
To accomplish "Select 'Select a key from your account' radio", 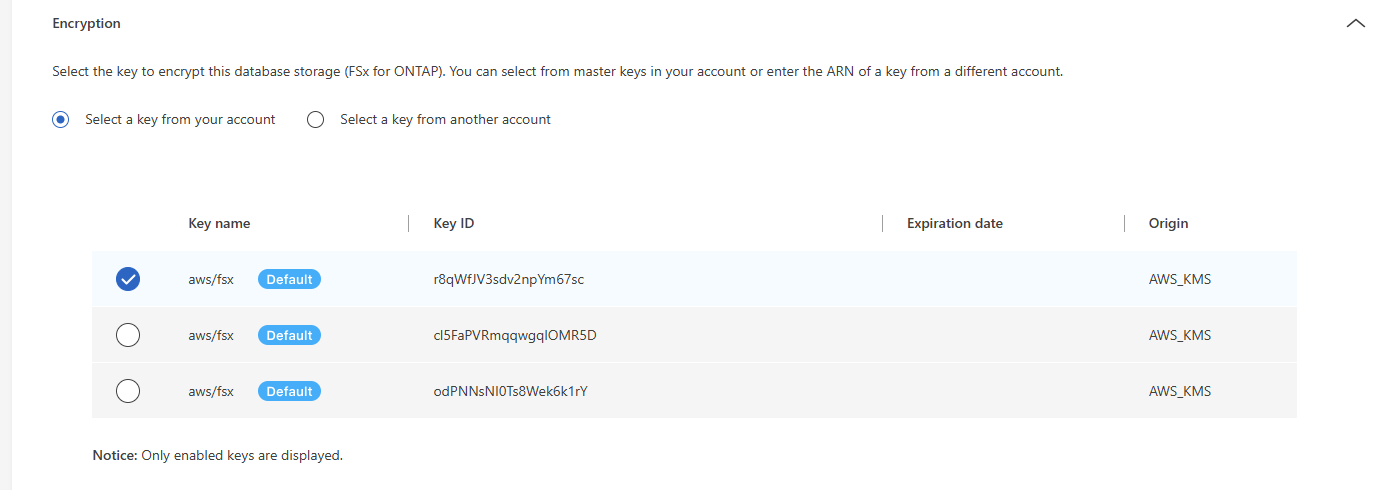I will (61, 120).
